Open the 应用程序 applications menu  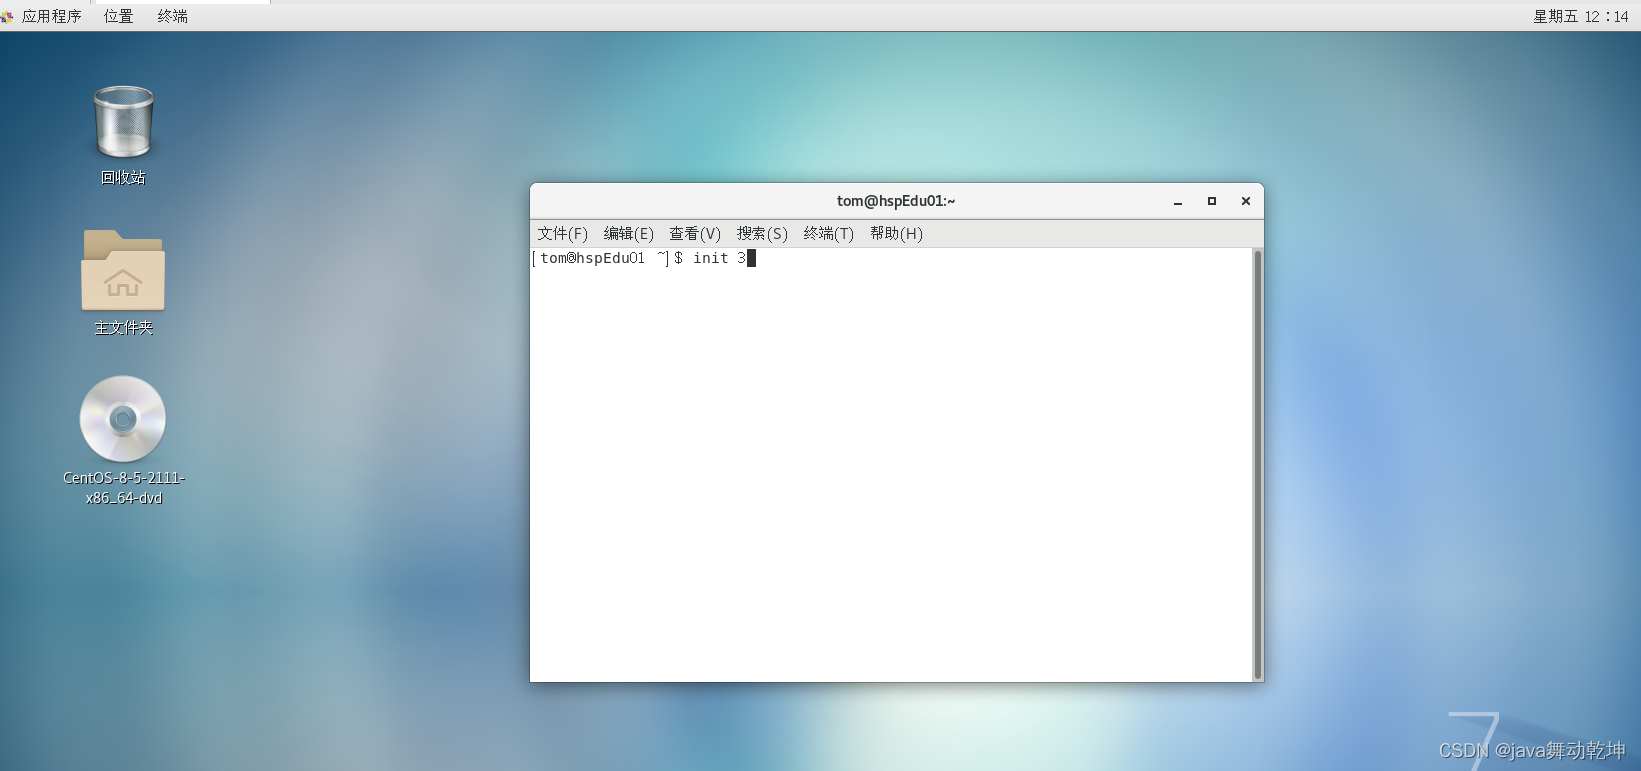pyautogui.click(x=51, y=16)
